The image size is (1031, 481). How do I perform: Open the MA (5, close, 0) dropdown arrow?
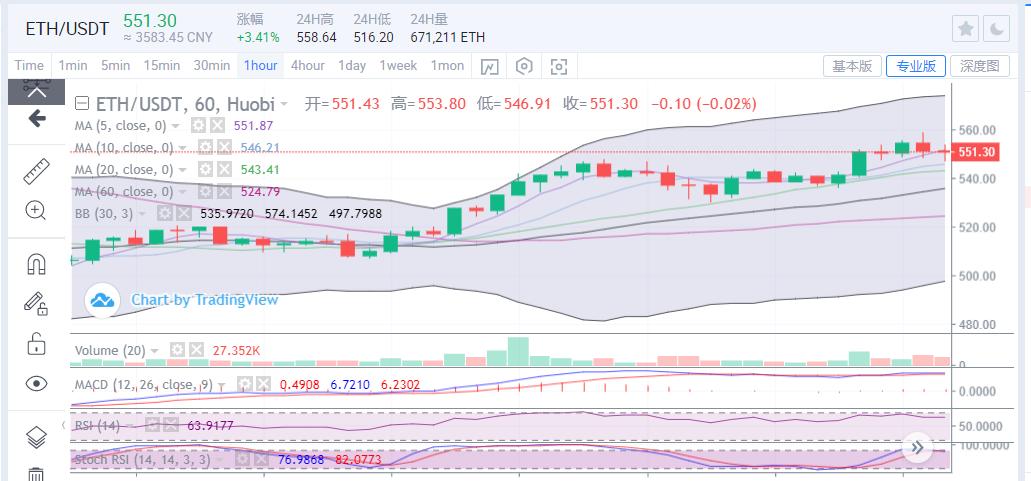176,126
